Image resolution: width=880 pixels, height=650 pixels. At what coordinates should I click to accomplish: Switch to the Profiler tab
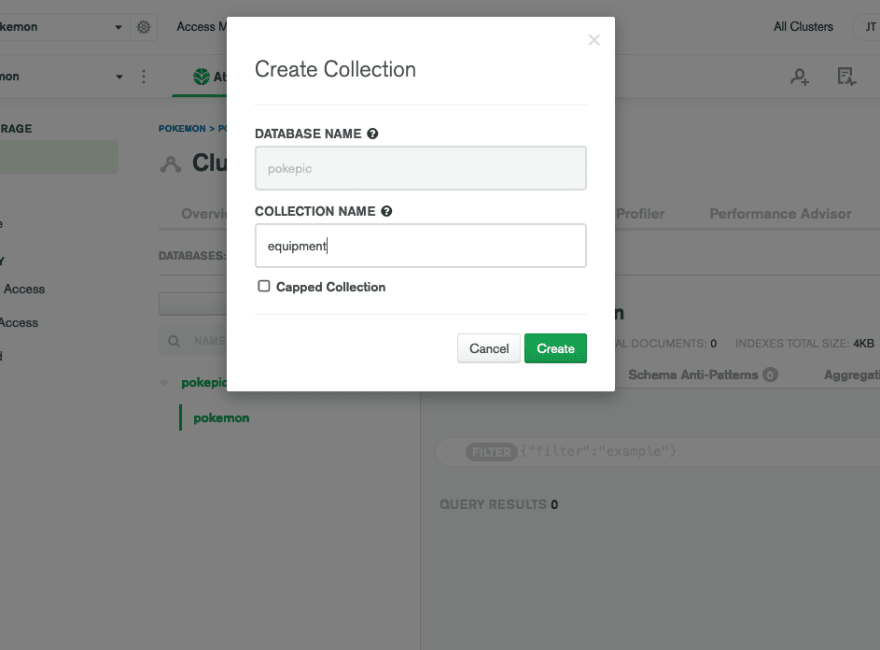tap(640, 214)
